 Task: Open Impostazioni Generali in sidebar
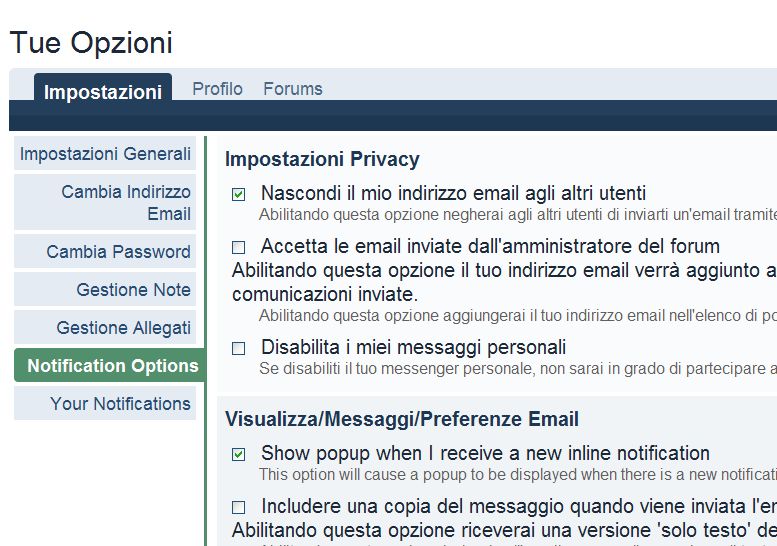(x=105, y=154)
